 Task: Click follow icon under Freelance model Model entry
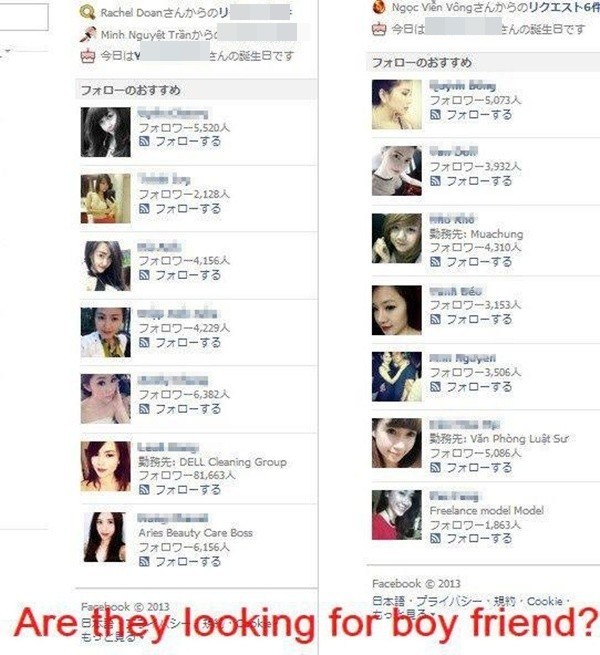[x=435, y=538]
